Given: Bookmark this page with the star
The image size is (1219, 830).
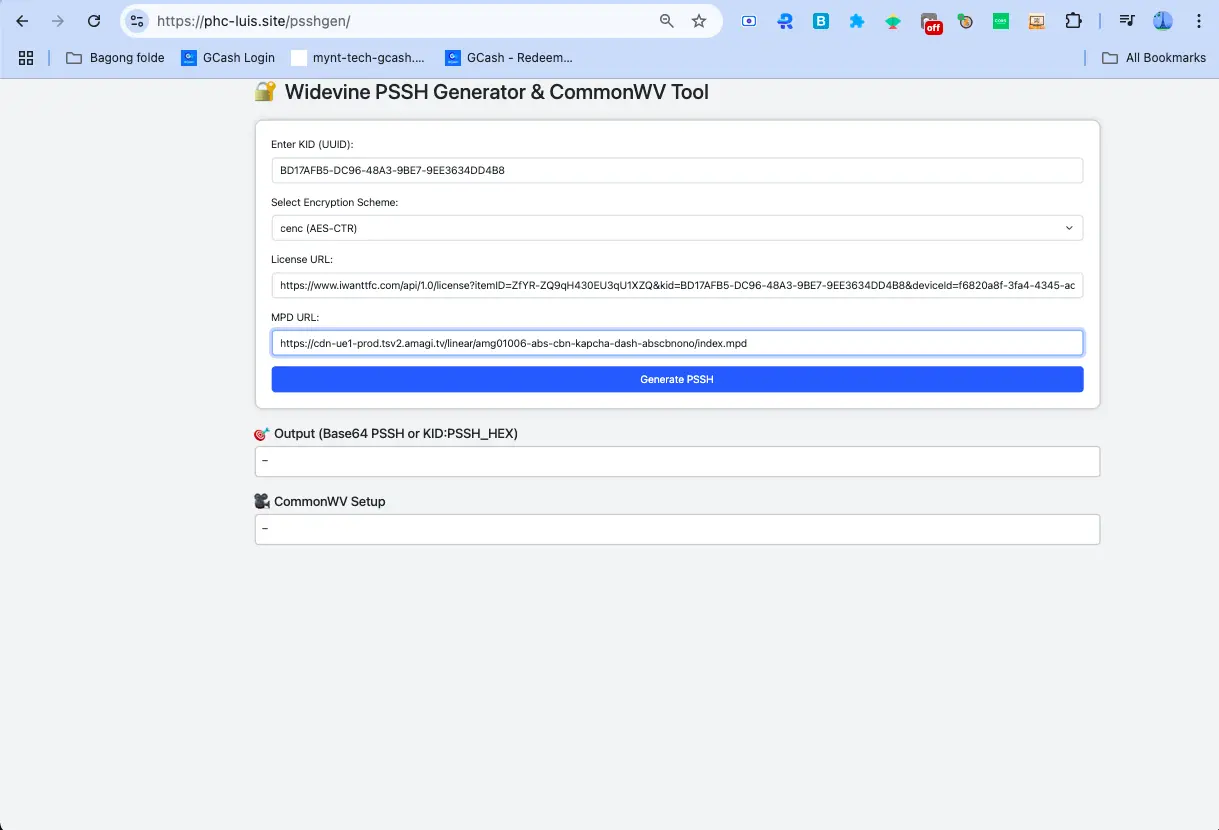Looking at the screenshot, I should coord(699,21).
